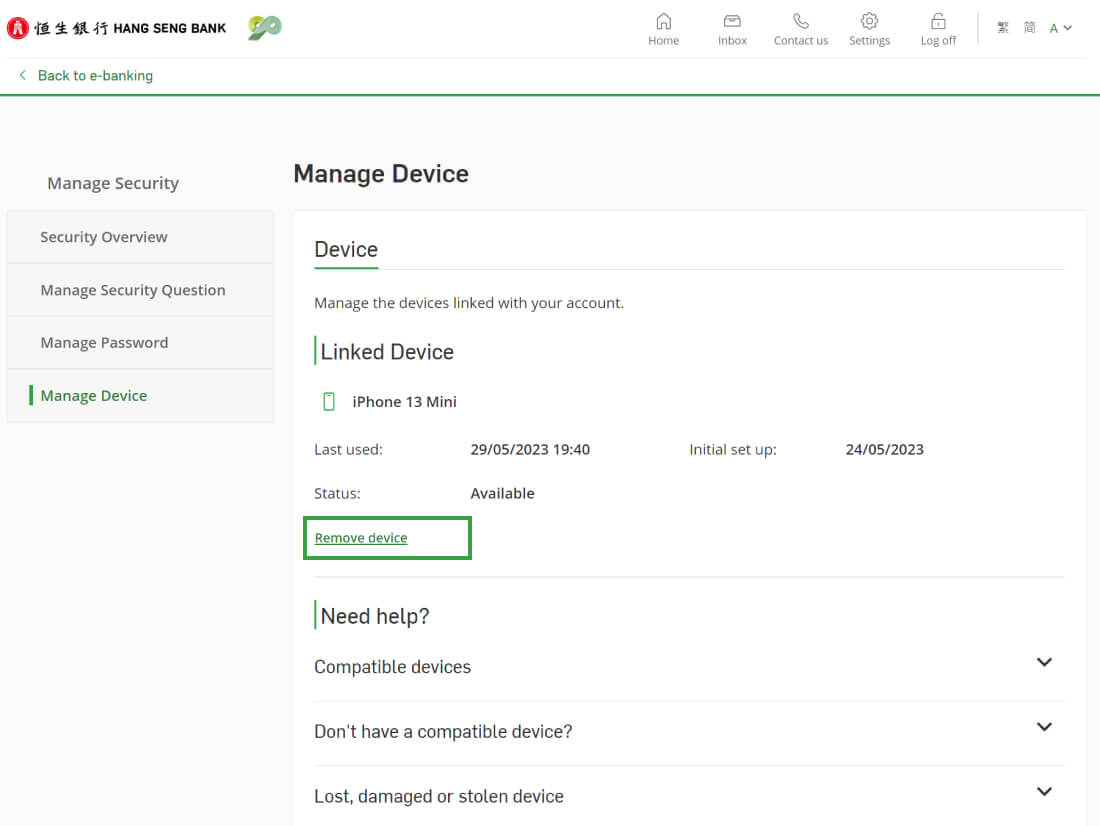
Task: Expand Don't have a compatible device section
Action: point(1044,728)
